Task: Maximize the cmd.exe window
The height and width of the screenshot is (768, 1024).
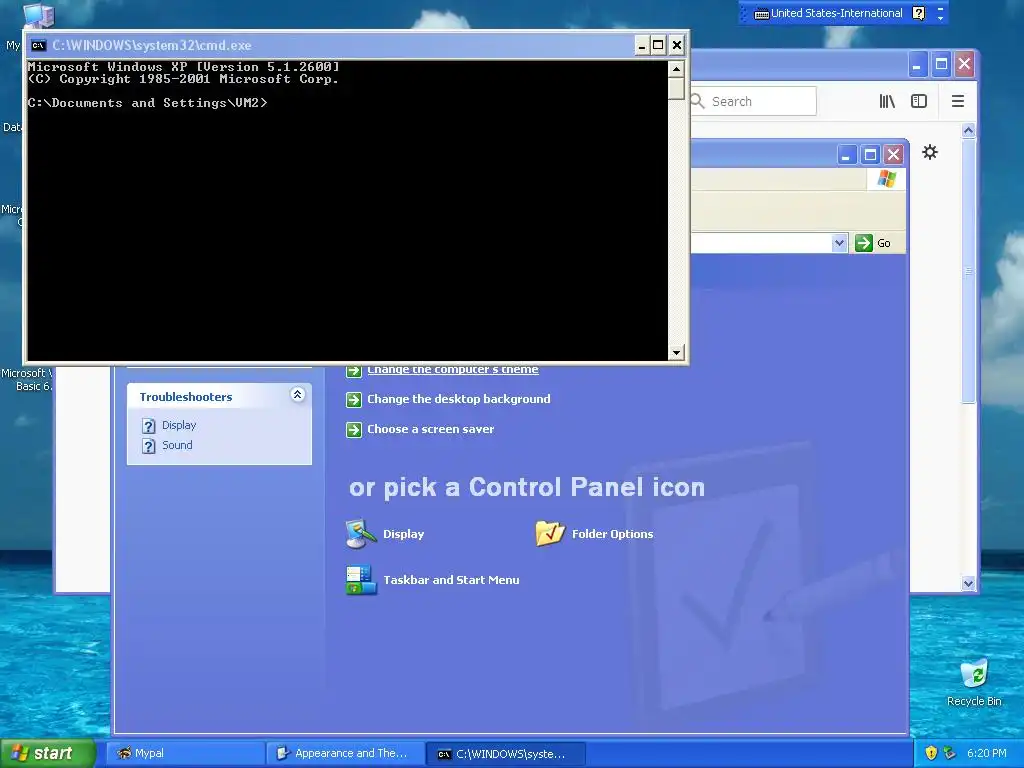Action: (658, 45)
